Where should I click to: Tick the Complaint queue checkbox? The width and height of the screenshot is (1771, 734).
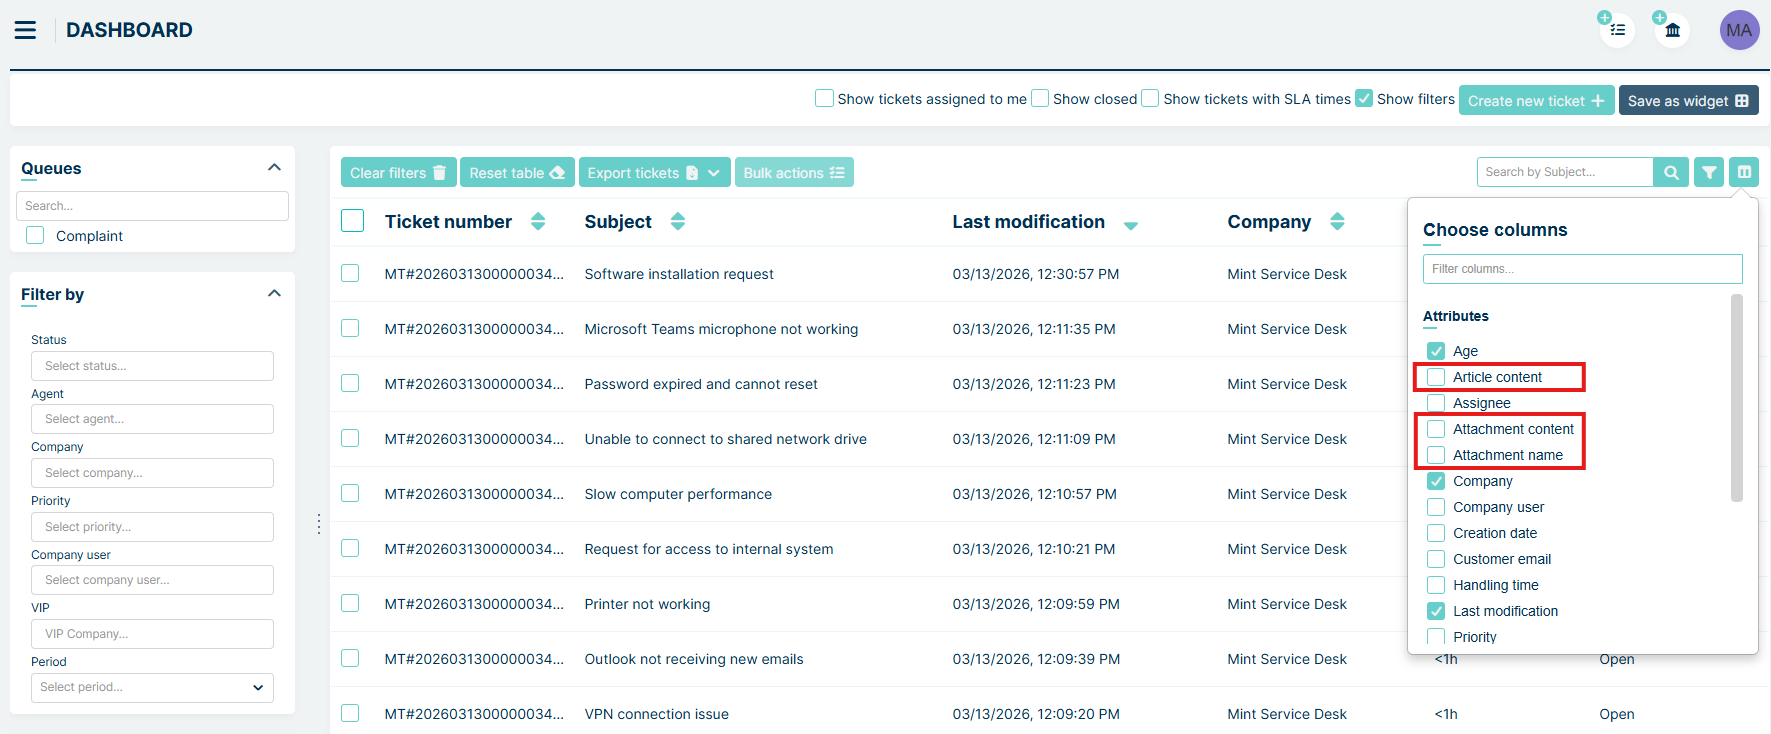pos(36,236)
